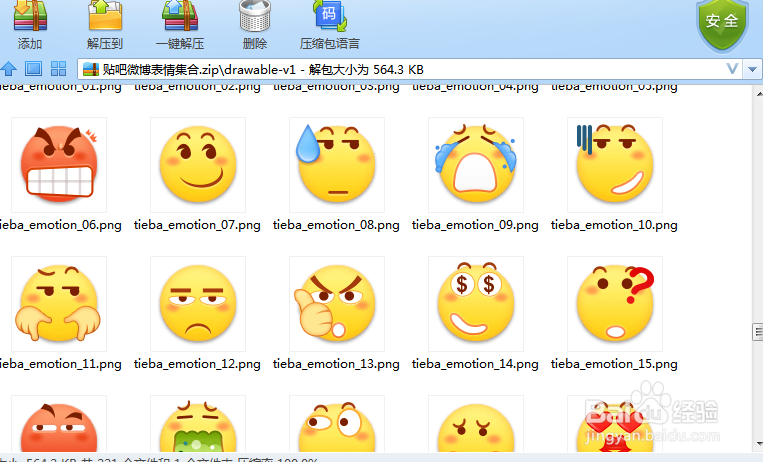Open the 压缩包语言 archive language tool
This screenshot has height=462, width=763.
(x=329, y=17)
